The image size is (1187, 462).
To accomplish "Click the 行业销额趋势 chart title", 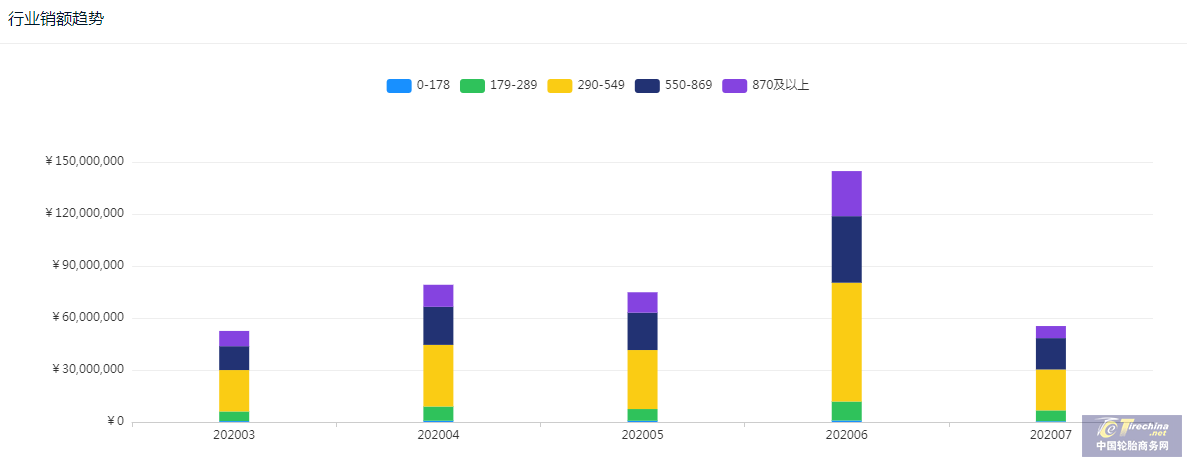I will [56, 20].
